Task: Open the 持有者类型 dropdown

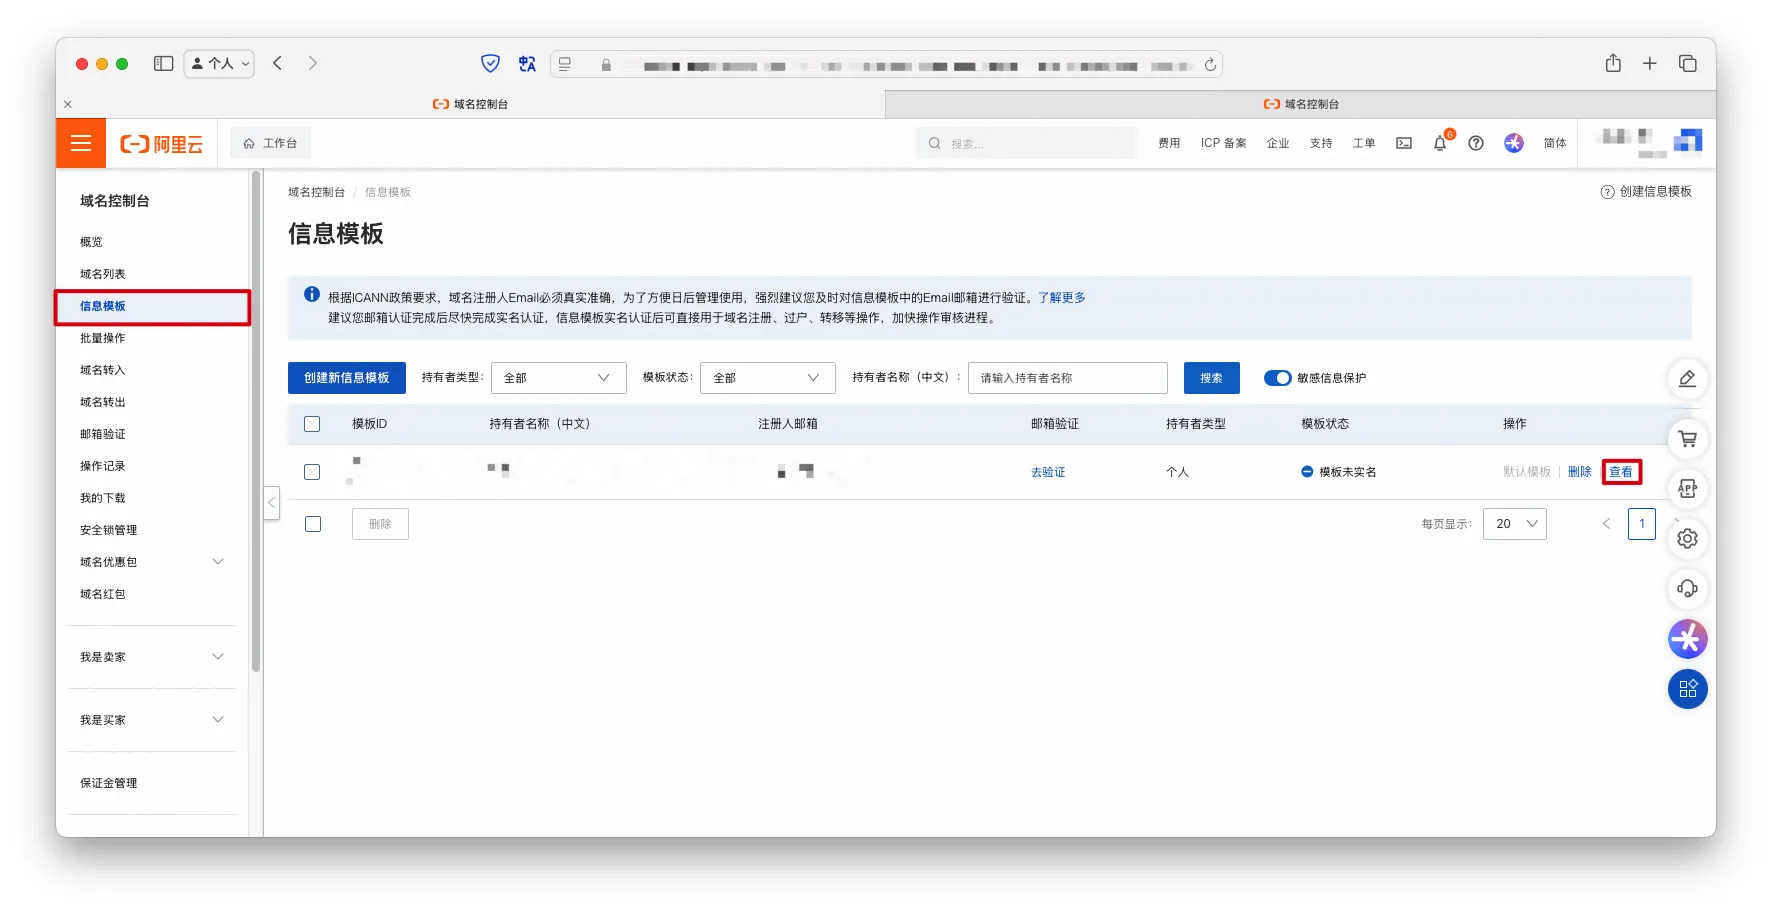Action: (x=558, y=378)
